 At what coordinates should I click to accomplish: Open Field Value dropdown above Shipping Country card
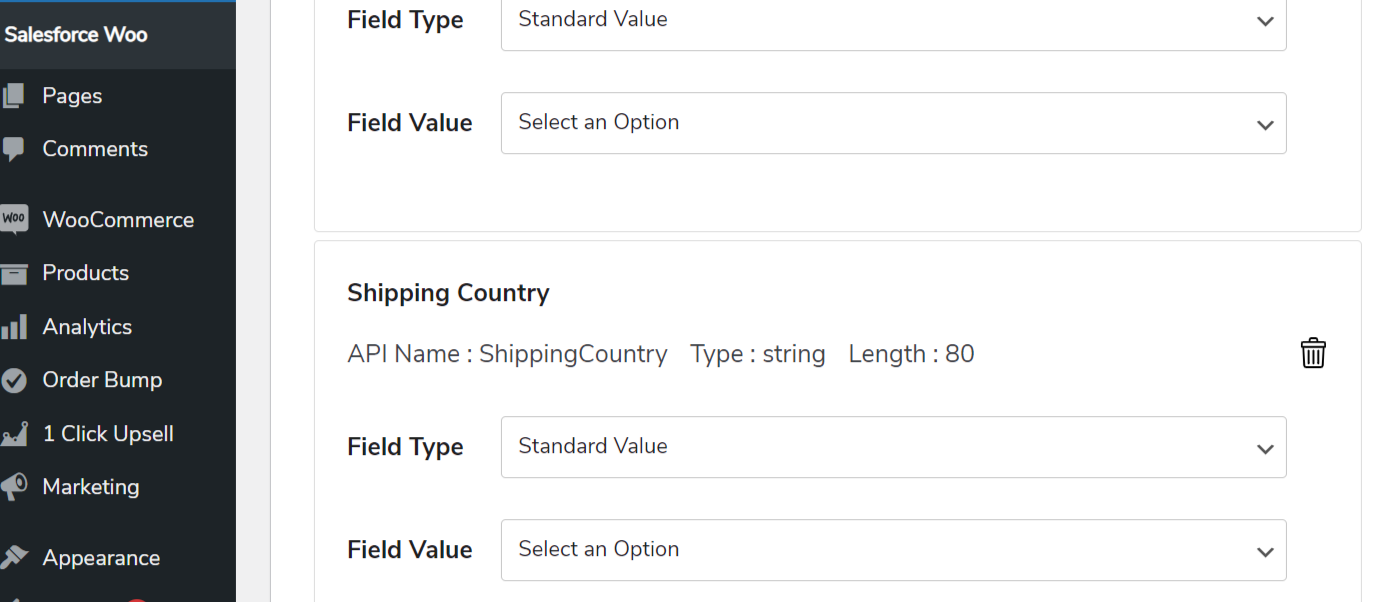893,123
